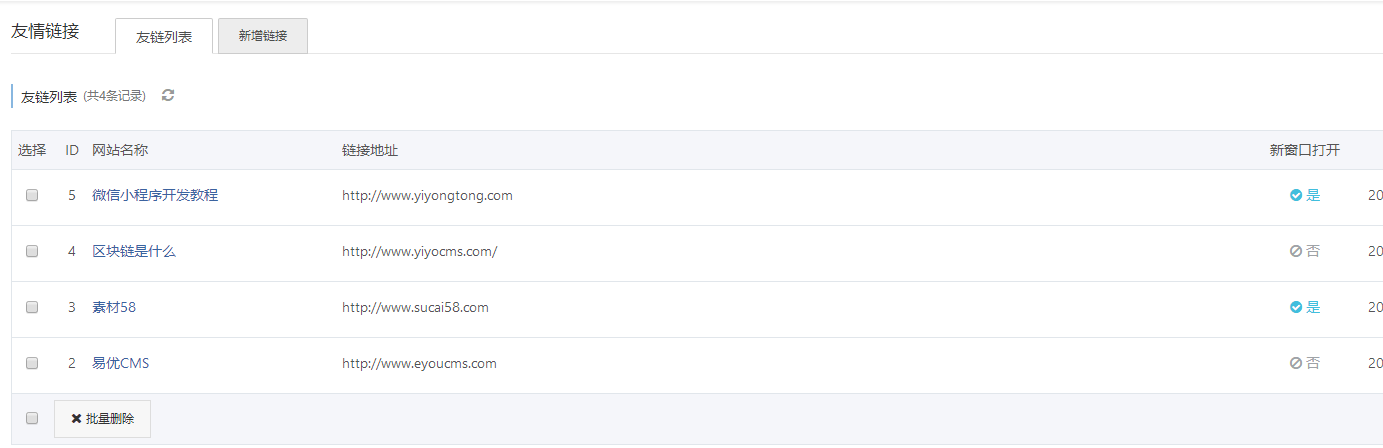Click the blue check icon for 素材58
The height and width of the screenshot is (448, 1383).
(x=1296, y=308)
